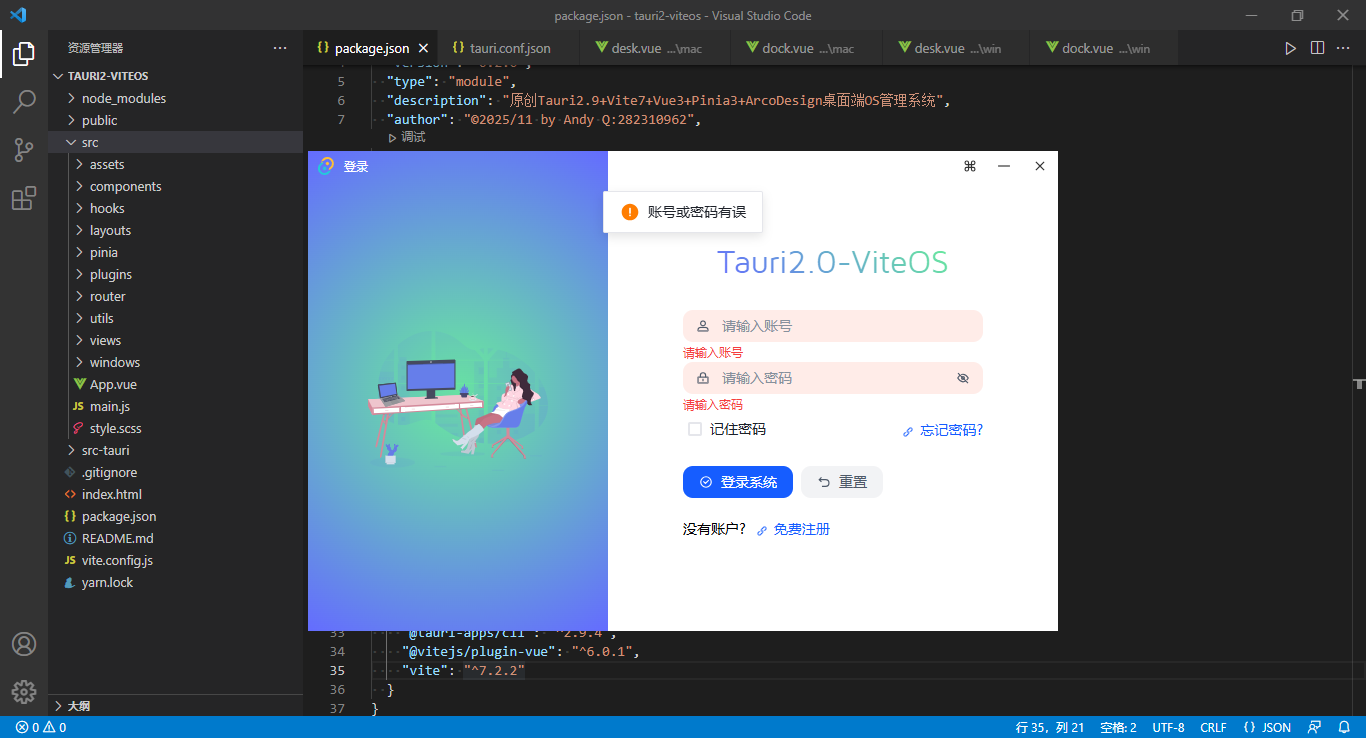The height and width of the screenshot is (738, 1366).
Task: Change language mode via JSON status item
Action: (1267, 728)
